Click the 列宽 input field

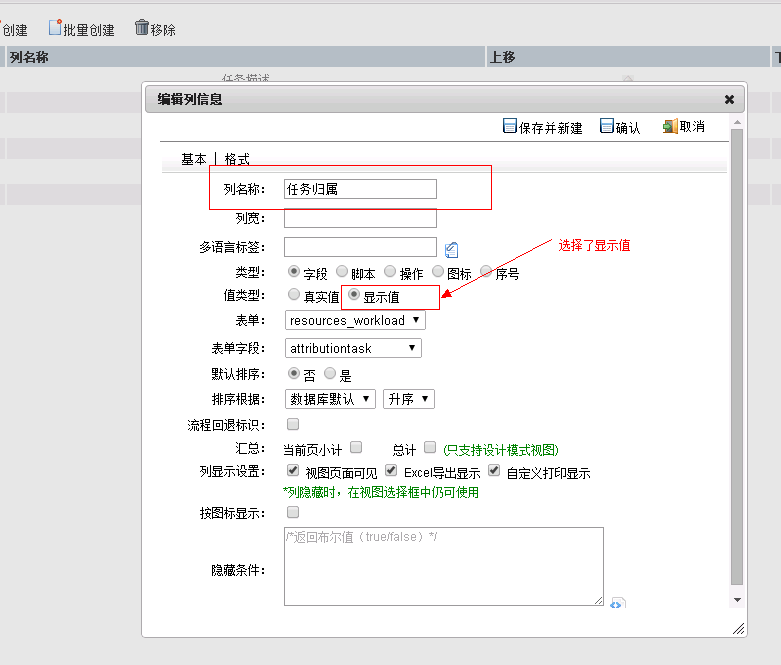pyautogui.click(x=360, y=218)
